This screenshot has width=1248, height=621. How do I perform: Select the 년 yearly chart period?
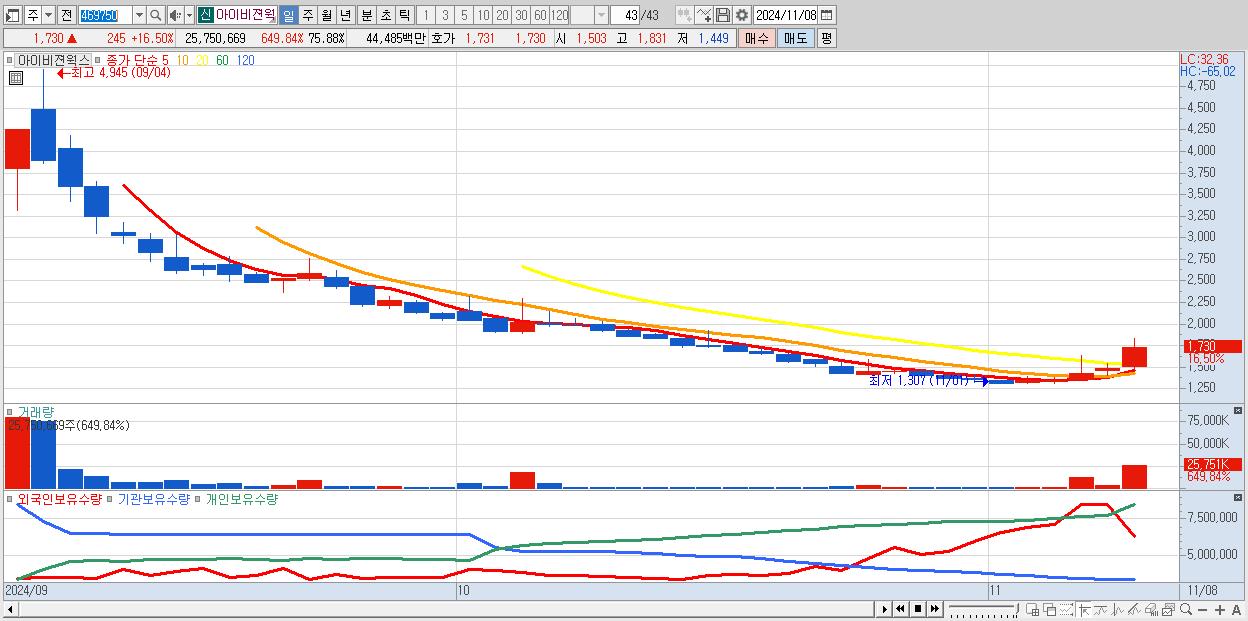point(345,15)
